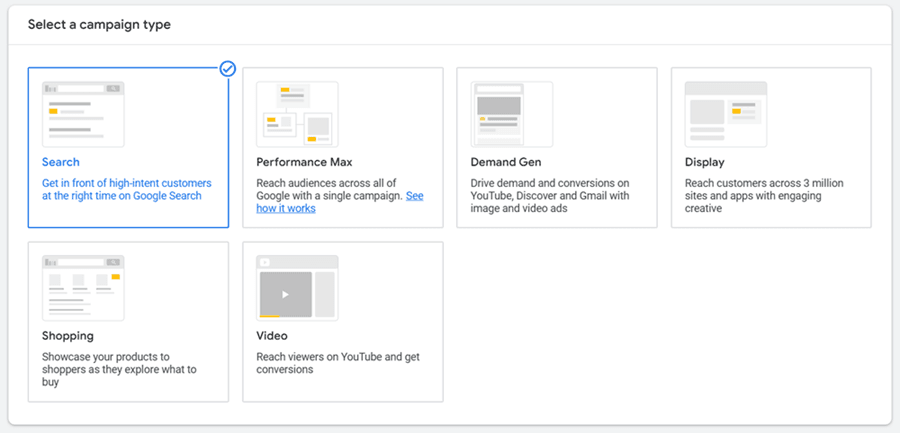Click the play triangle in Video thumbnail
The width and height of the screenshot is (900, 433).
[x=285, y=294]
